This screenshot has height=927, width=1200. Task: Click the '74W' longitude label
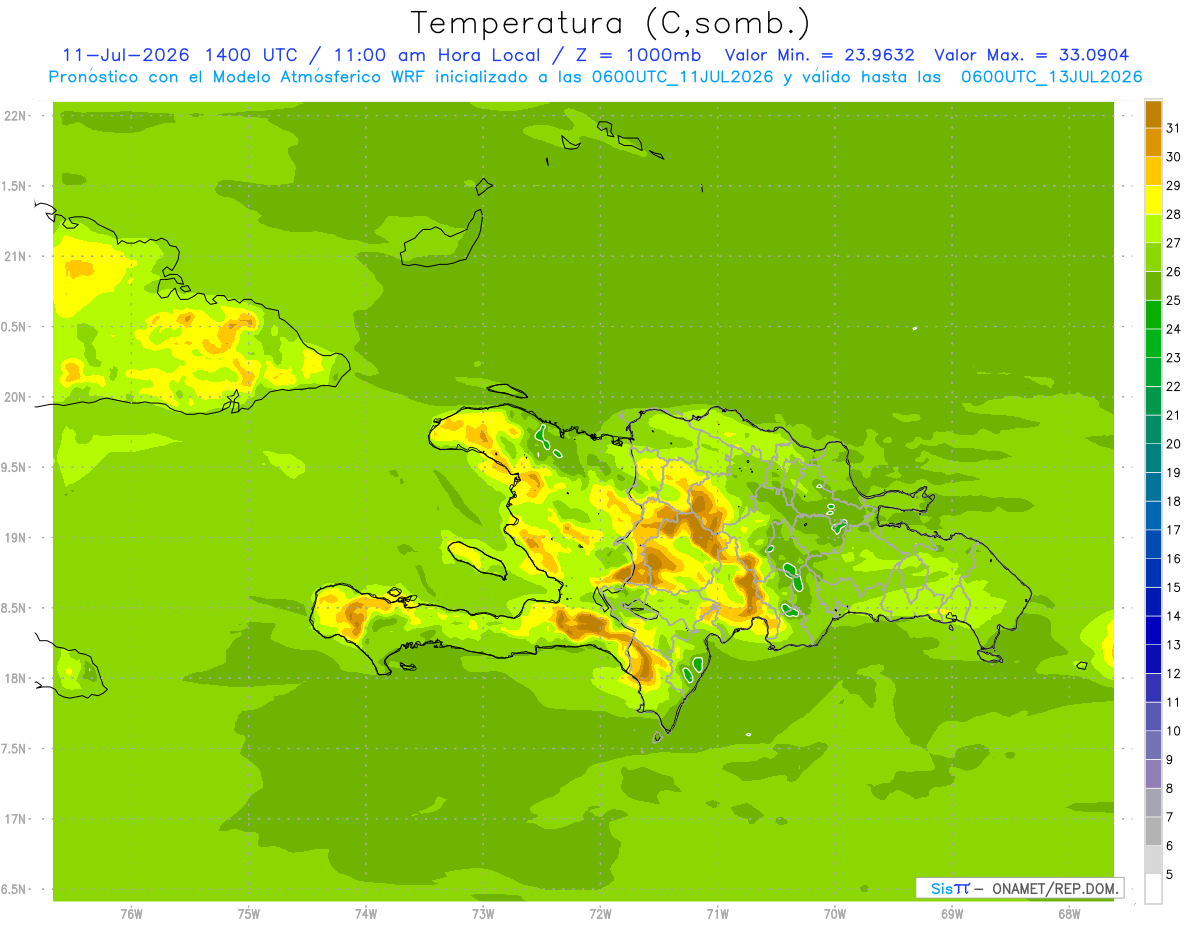tap(366, 914)
